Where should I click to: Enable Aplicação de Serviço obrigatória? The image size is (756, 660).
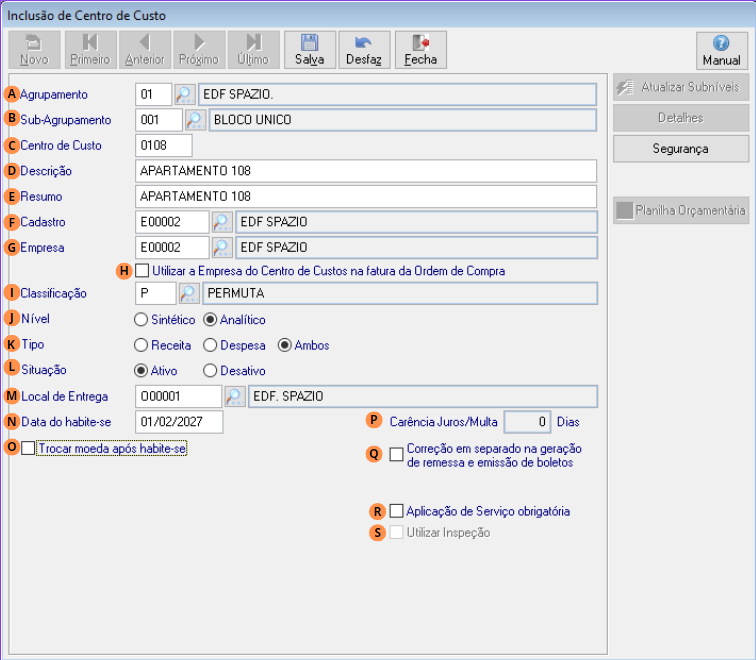click(396, 511)
